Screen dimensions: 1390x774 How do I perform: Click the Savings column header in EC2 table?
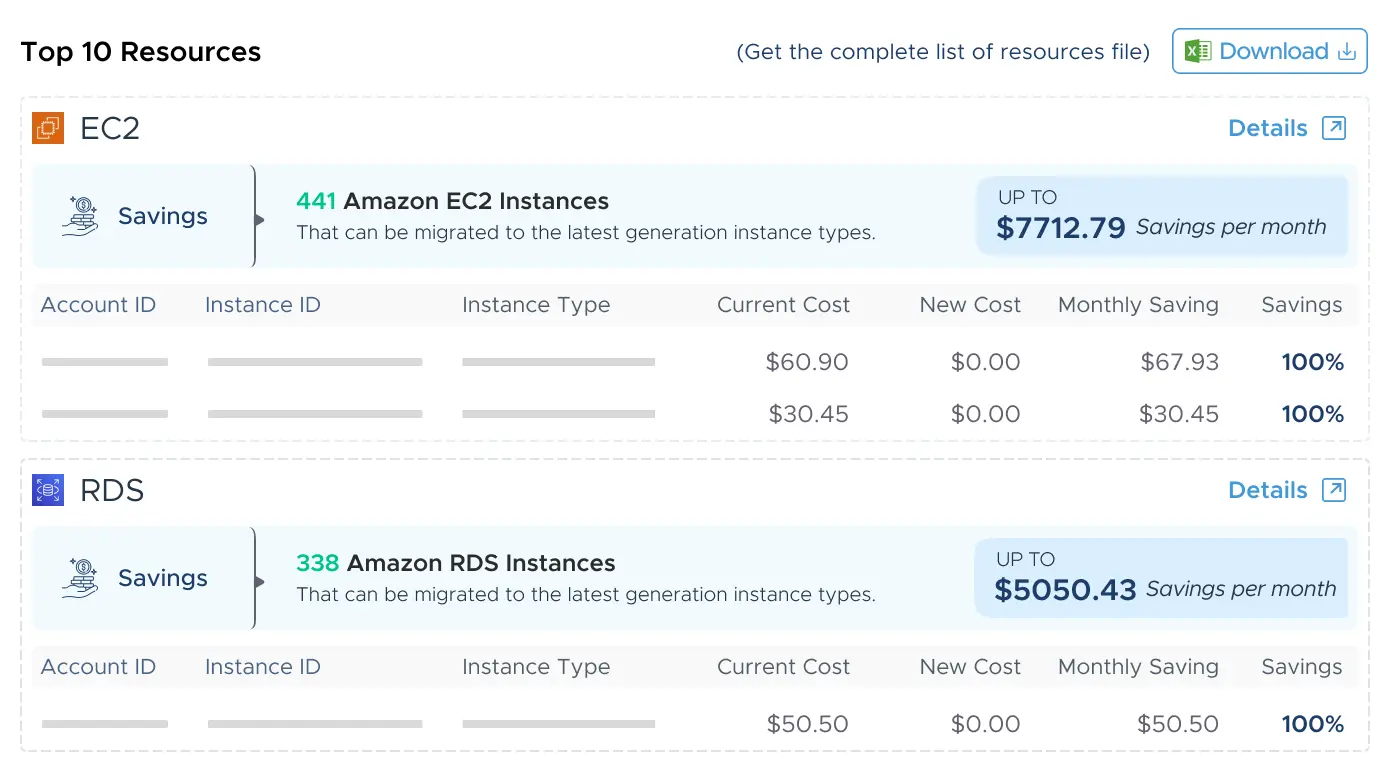click(x=1301, y=305)
